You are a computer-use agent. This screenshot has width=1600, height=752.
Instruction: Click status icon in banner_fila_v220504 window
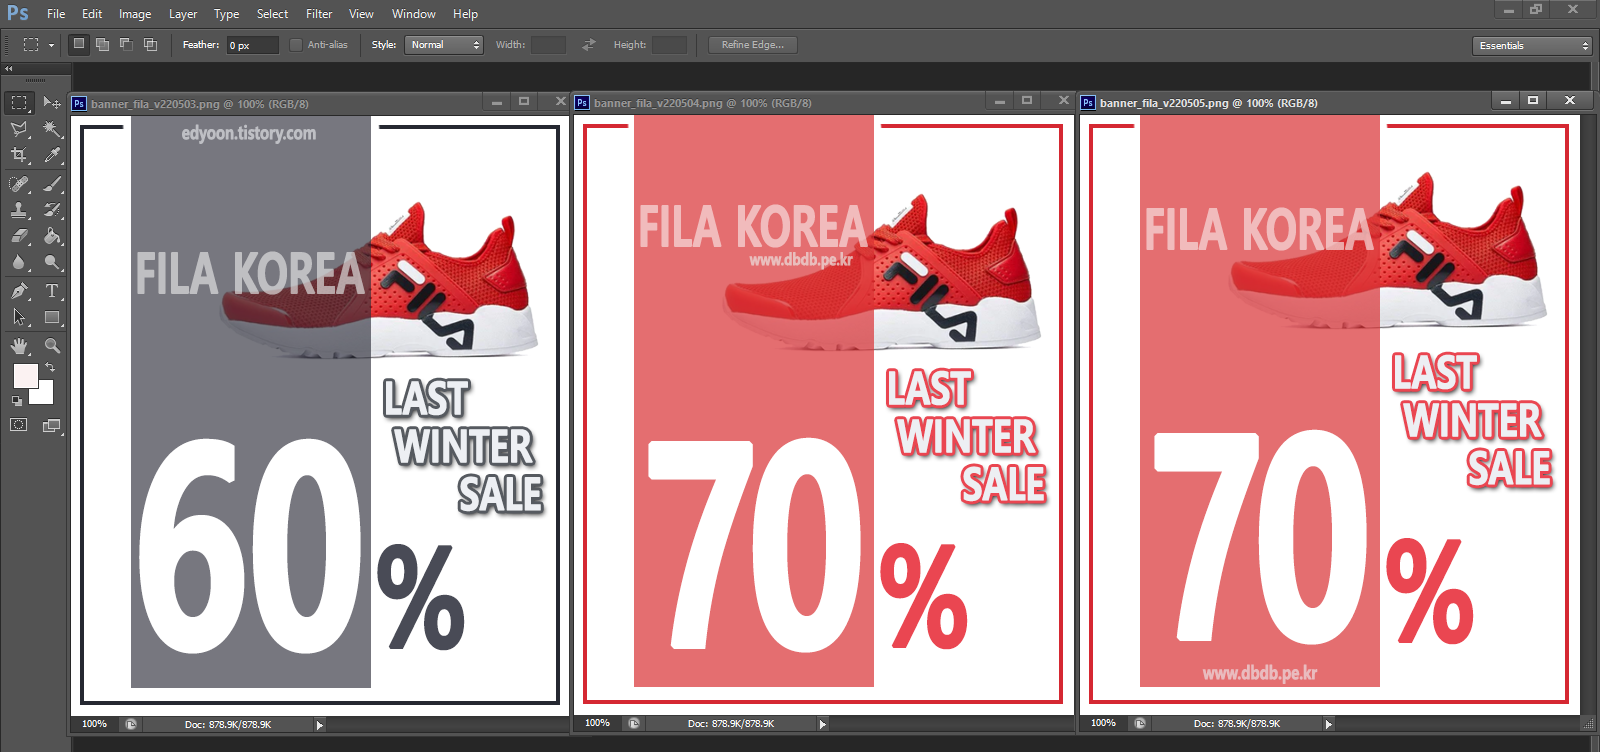coord(634,723)
